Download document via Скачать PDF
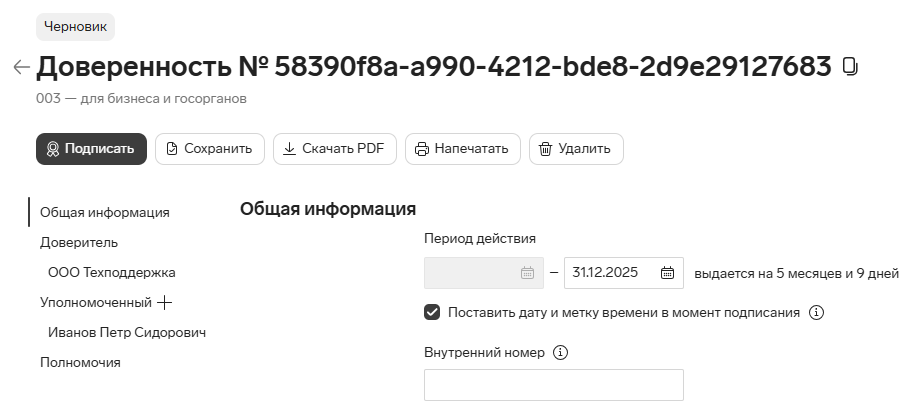The image size is (911, 408). point(335,149)
